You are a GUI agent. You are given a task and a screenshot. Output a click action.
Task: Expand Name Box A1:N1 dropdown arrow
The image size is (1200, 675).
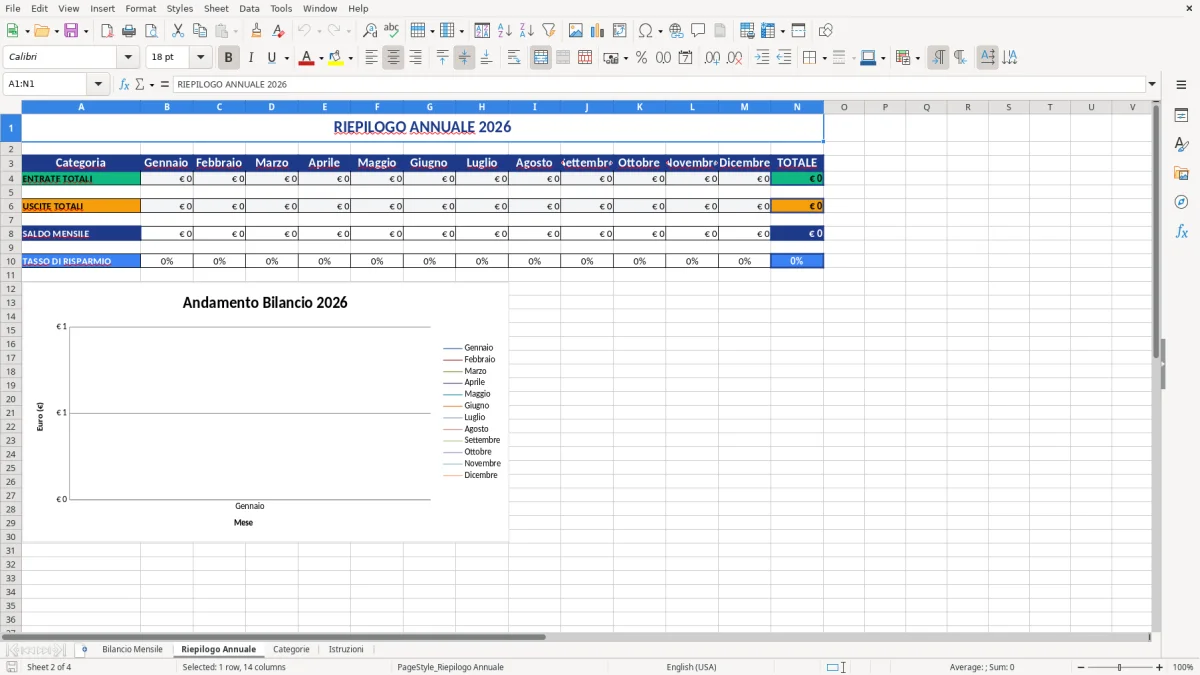[x=98, y=84]
